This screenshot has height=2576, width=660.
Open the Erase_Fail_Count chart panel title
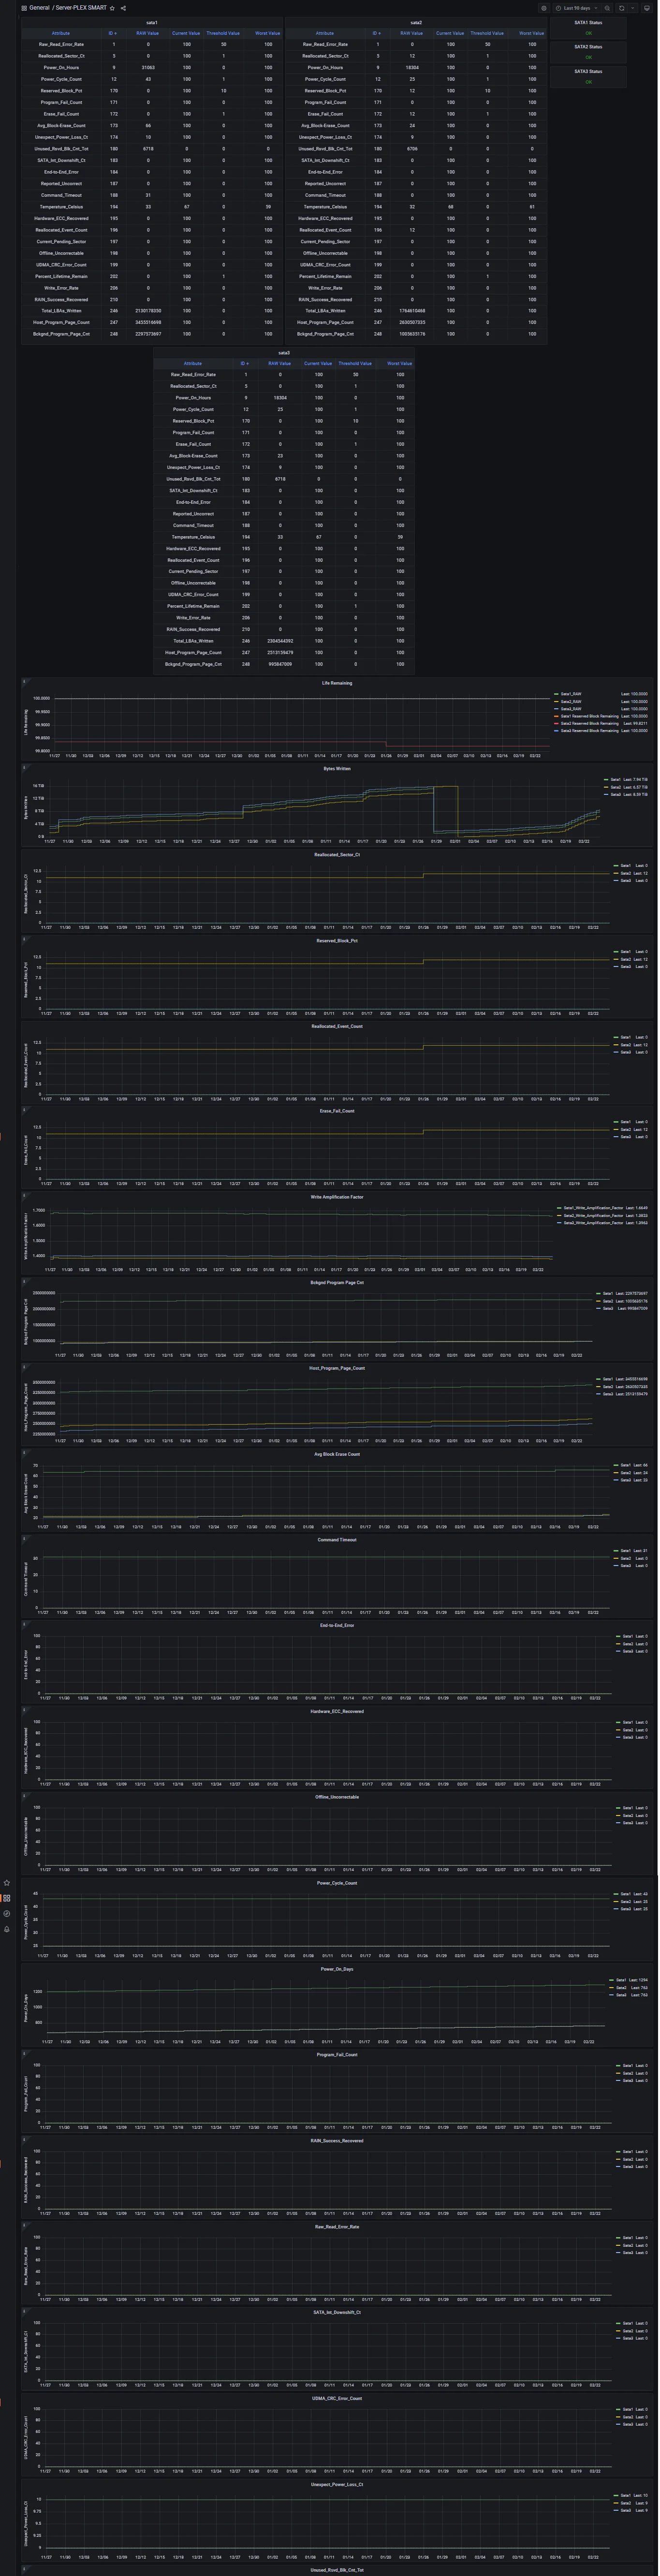click(x=337, y=1111)
